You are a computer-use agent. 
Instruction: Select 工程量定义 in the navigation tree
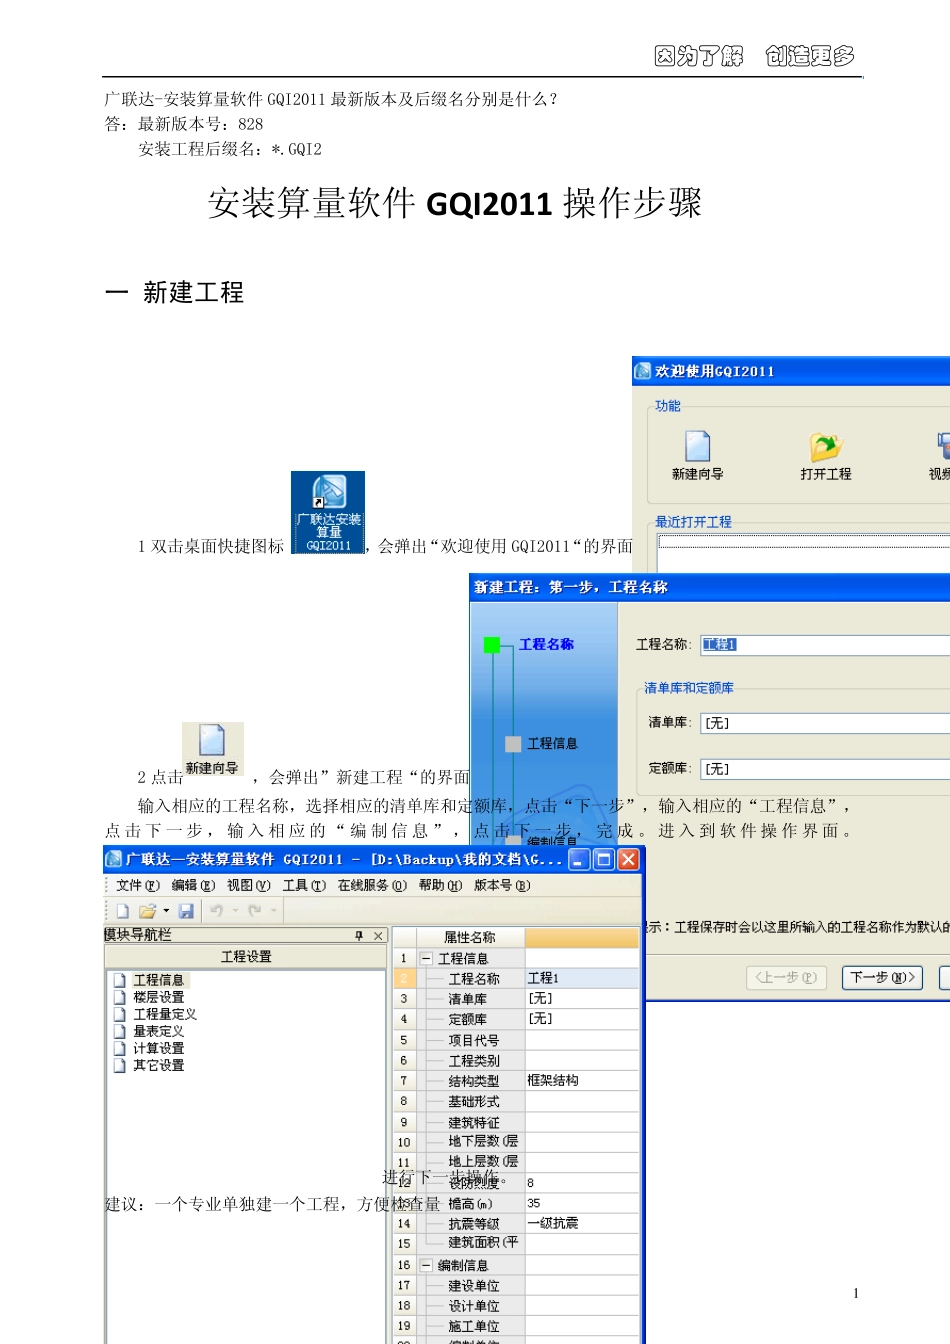[x=165, y=1014]
